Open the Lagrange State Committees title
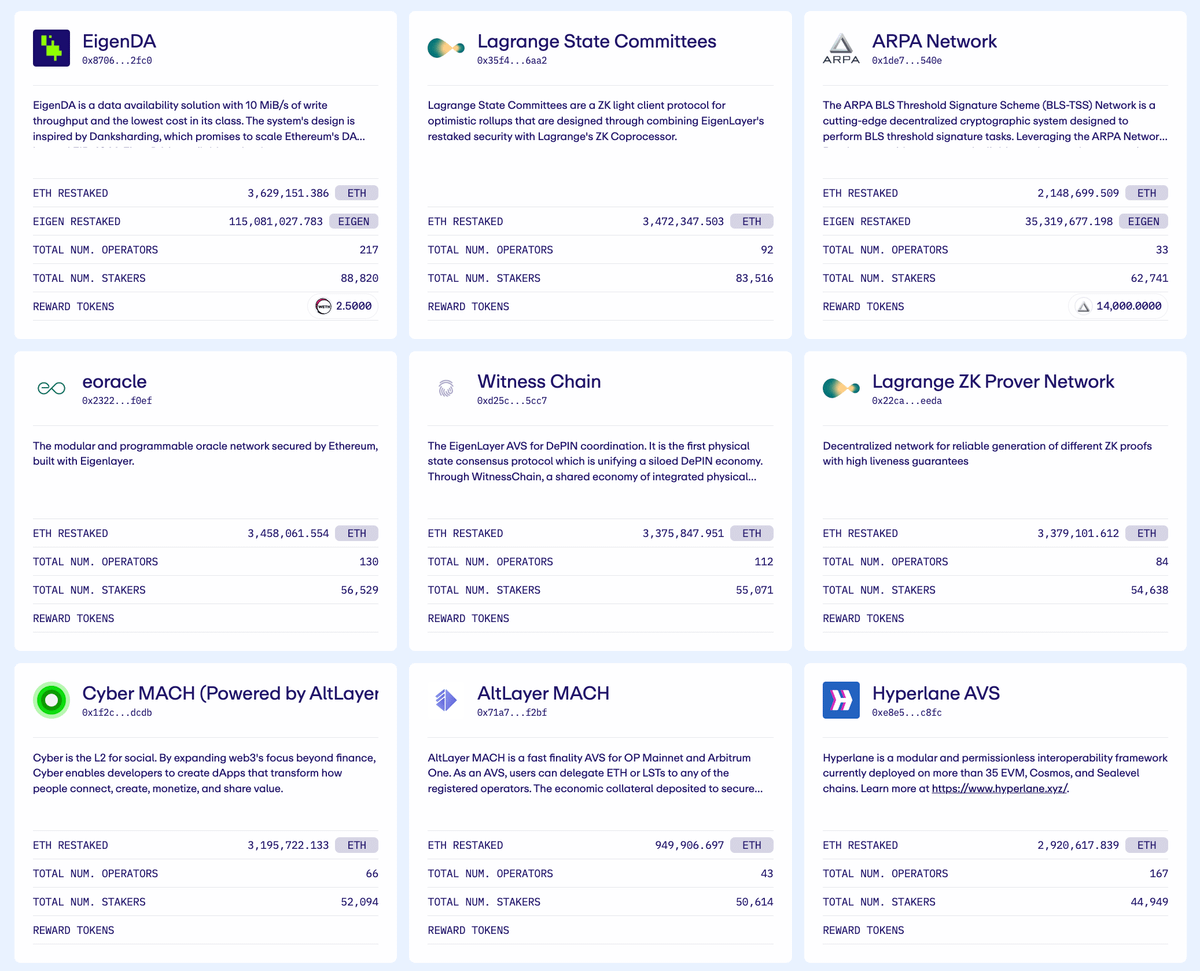Image resolution: width=1200 pixels, height=971 pixels. click(597, 41)
